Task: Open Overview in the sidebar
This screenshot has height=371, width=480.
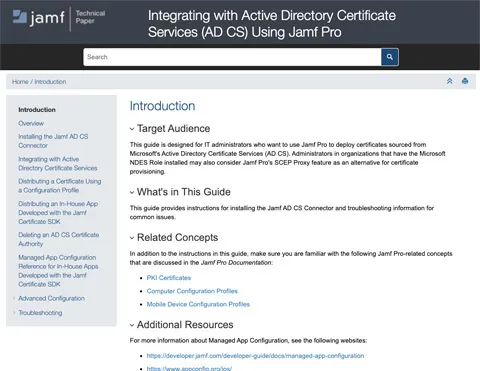Action: point(31,123)
